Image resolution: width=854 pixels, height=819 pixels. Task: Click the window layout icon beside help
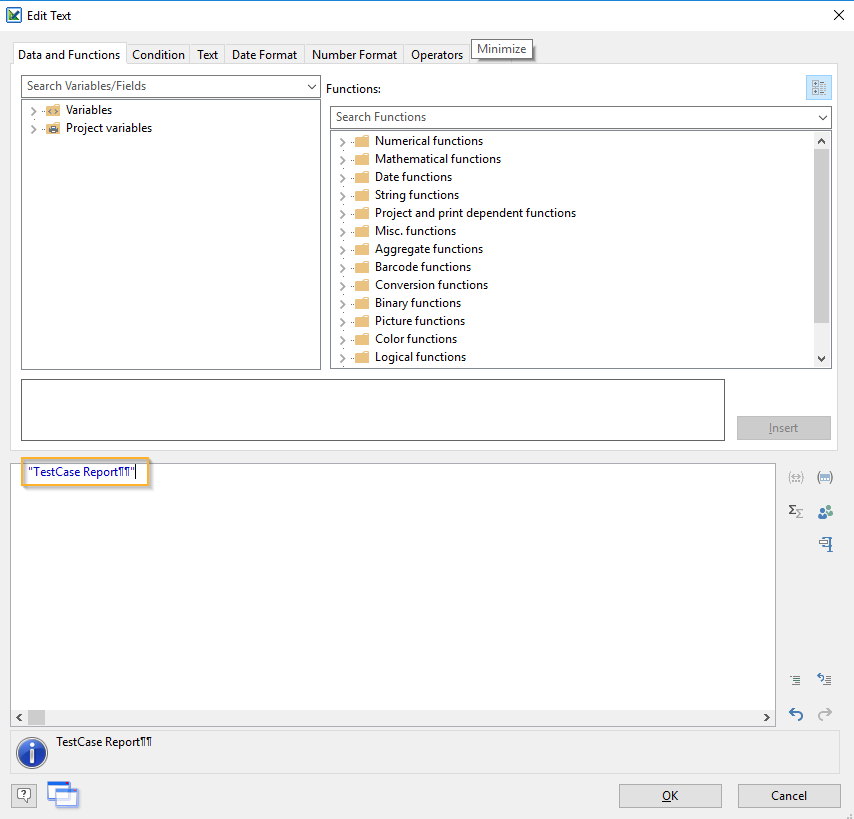(63, 794)
